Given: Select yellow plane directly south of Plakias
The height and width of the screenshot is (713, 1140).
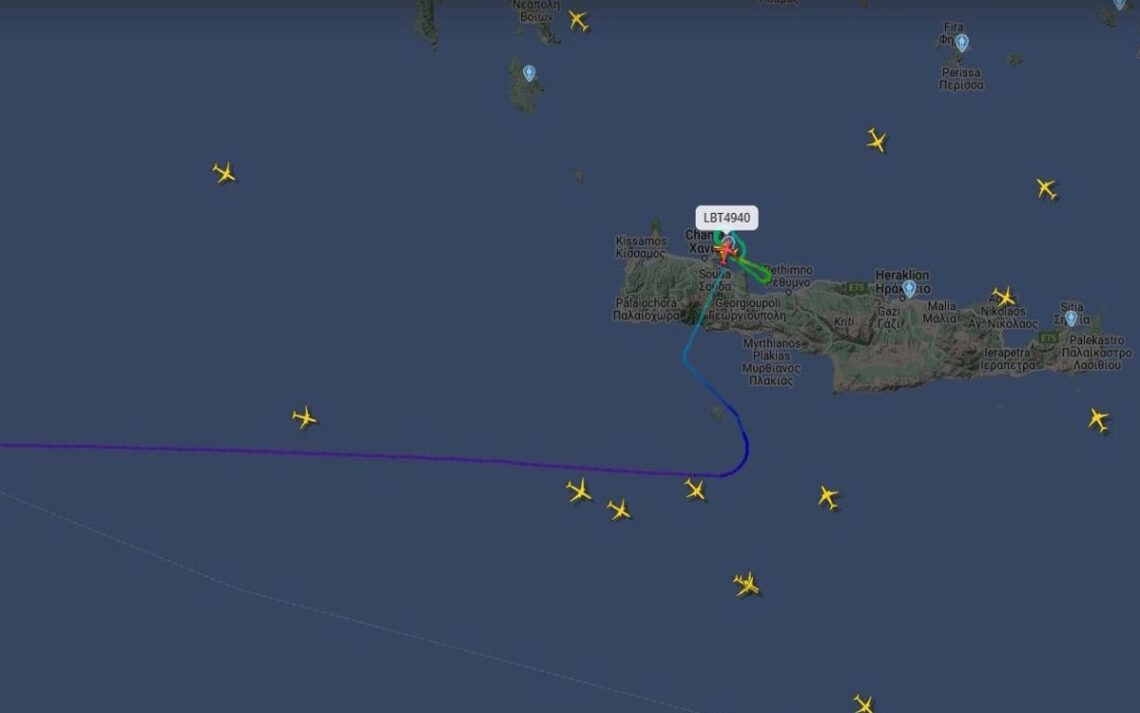Looking at the screenshot, I should [827, 497].
